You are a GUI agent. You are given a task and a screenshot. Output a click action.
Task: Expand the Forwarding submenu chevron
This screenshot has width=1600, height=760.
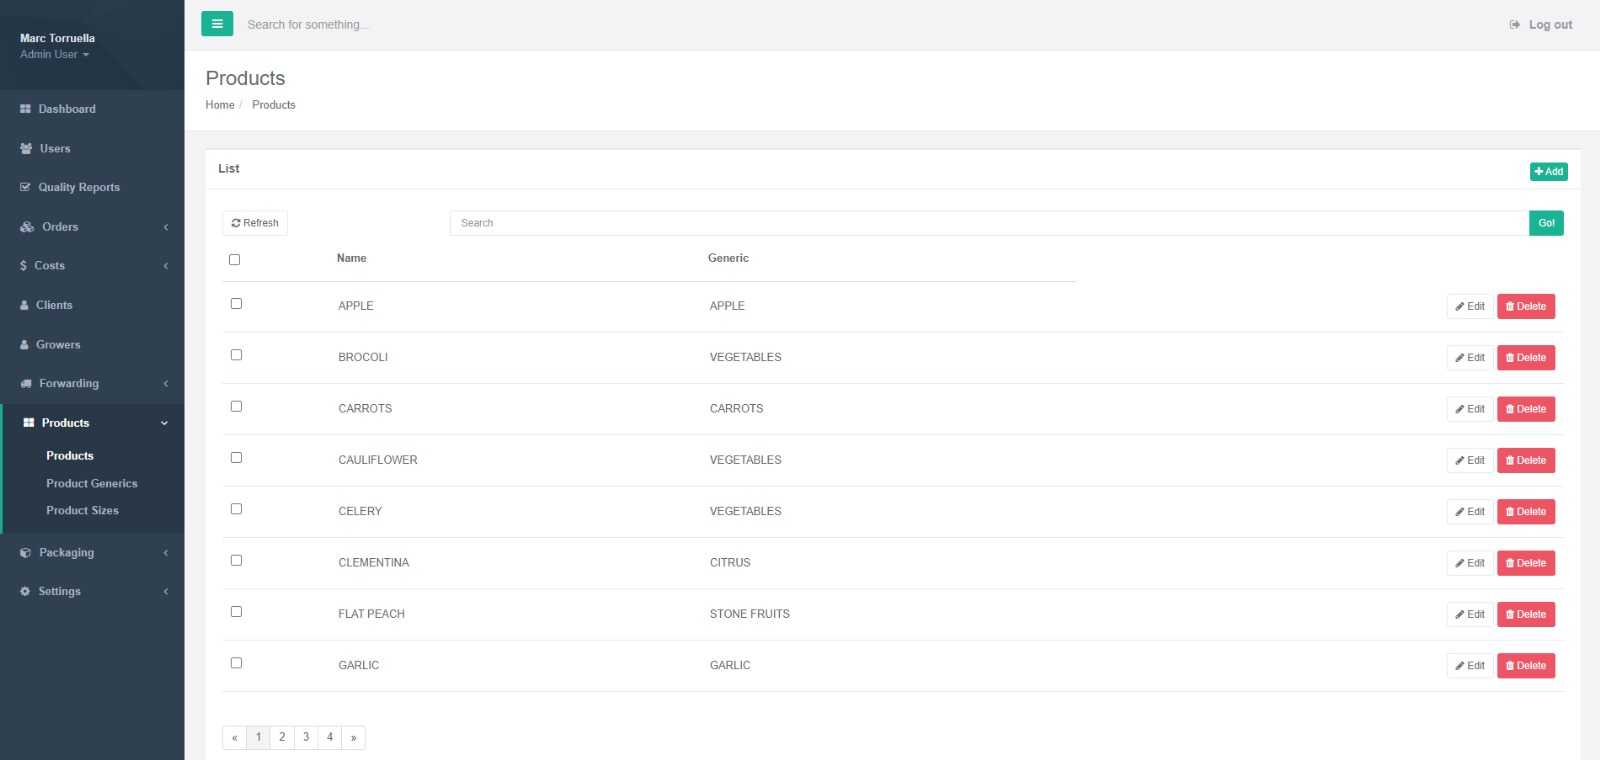[166, 383]
